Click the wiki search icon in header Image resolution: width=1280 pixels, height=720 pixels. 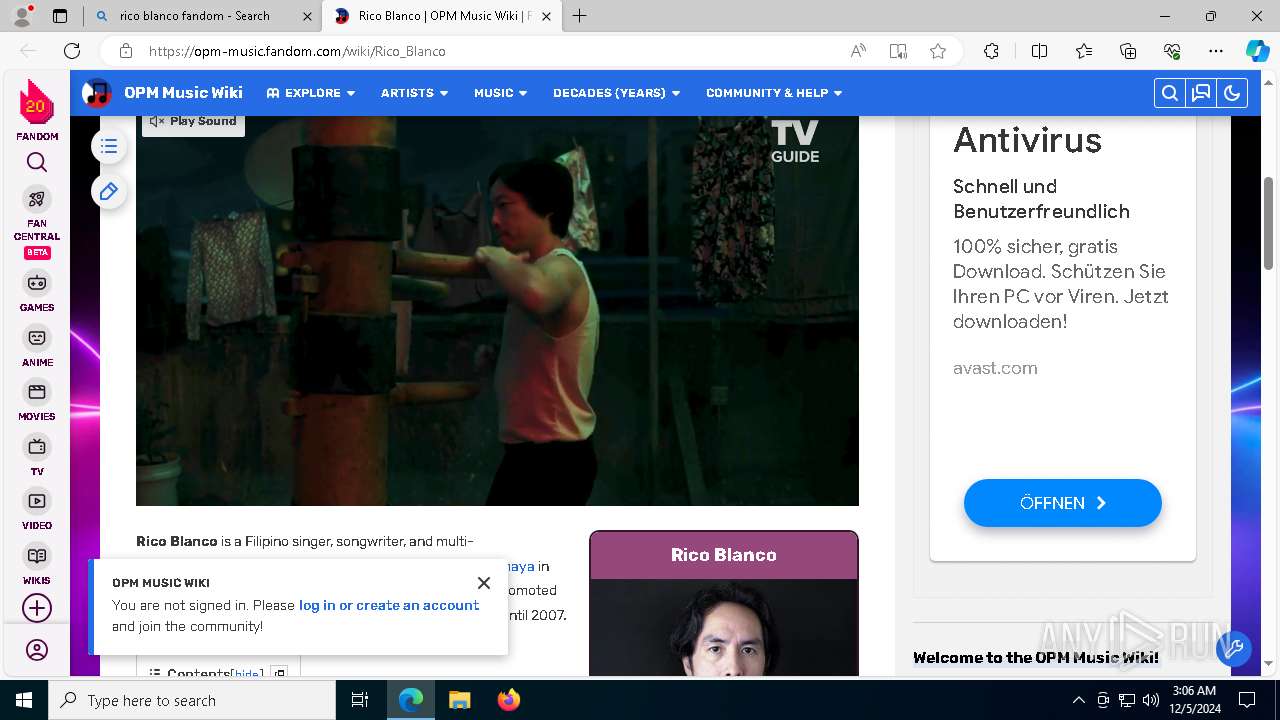(x=1169, y=93)
